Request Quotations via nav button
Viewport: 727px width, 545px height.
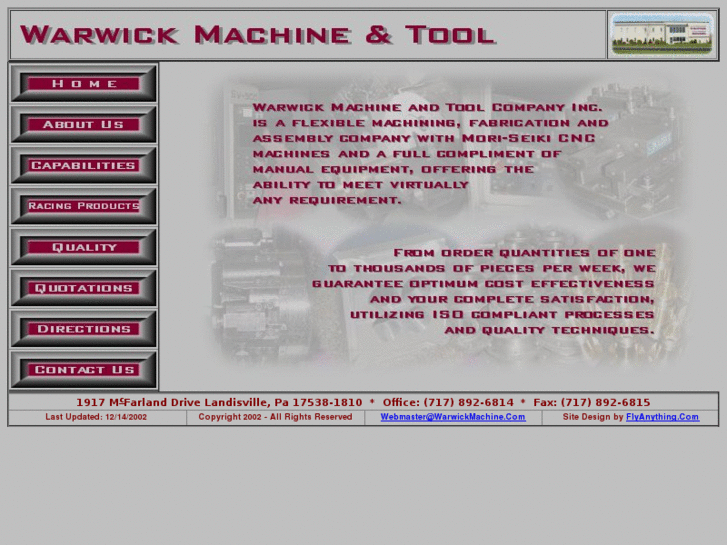83,288
